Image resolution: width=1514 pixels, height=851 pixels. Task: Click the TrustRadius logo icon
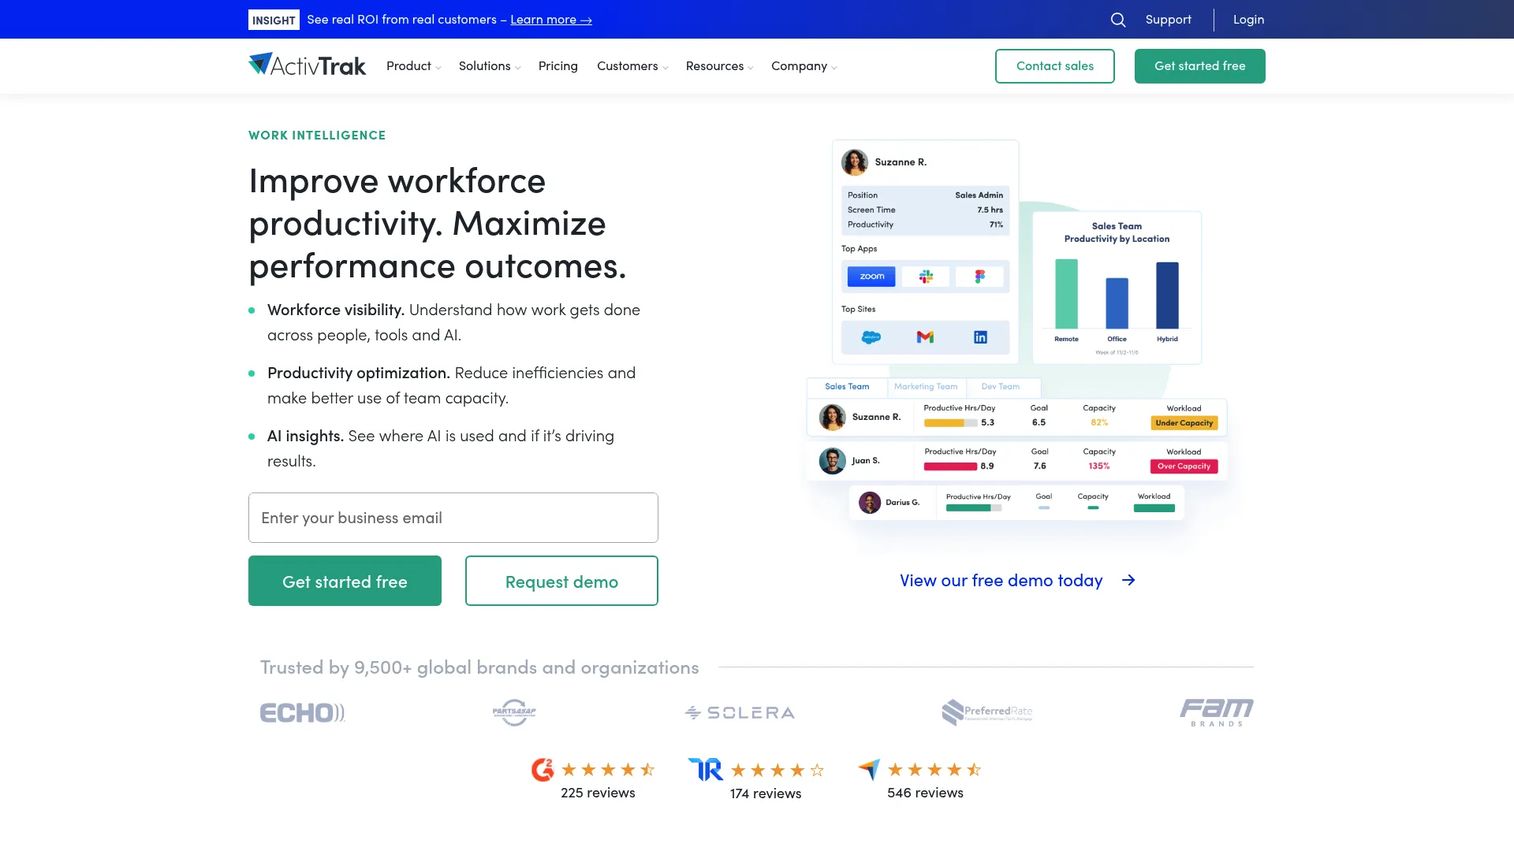point(705,769)
